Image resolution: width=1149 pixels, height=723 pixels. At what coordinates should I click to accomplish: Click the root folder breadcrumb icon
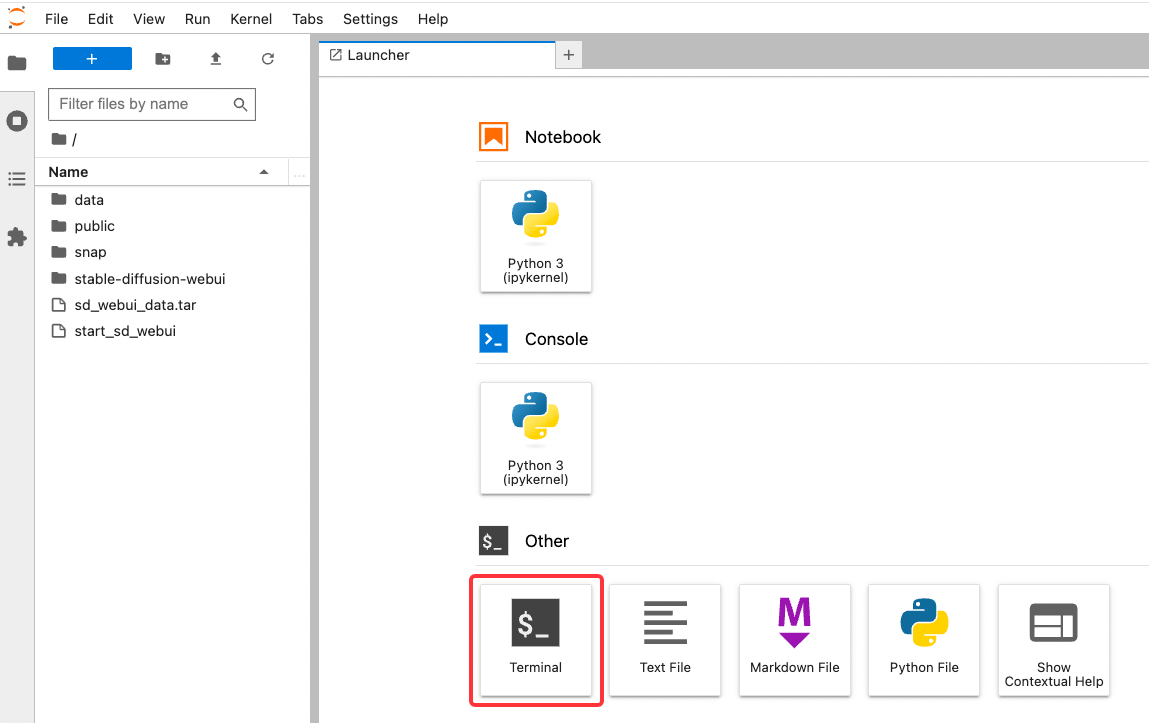59,138
